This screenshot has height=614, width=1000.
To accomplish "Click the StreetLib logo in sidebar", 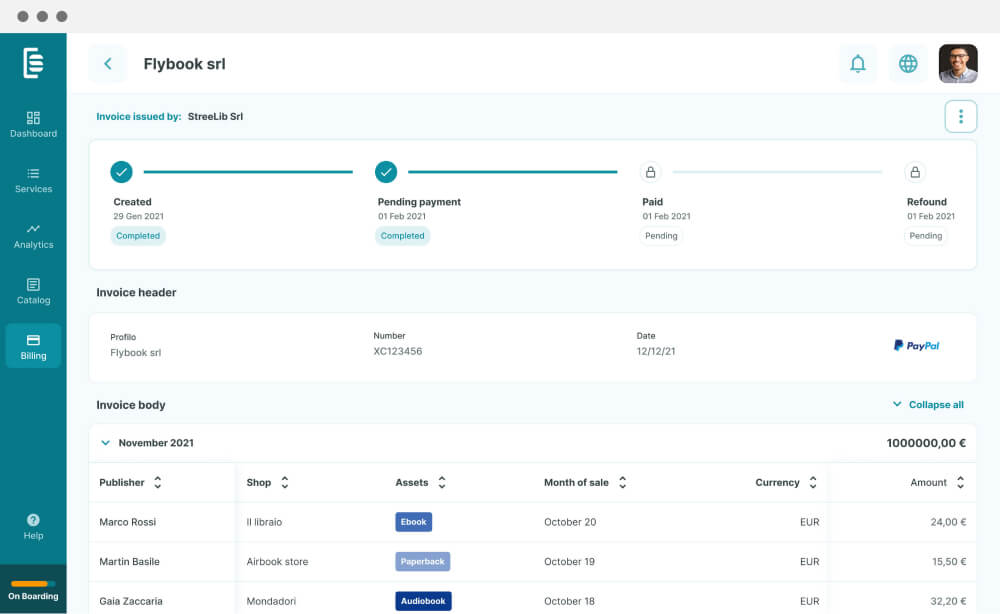I will (33, 63).
